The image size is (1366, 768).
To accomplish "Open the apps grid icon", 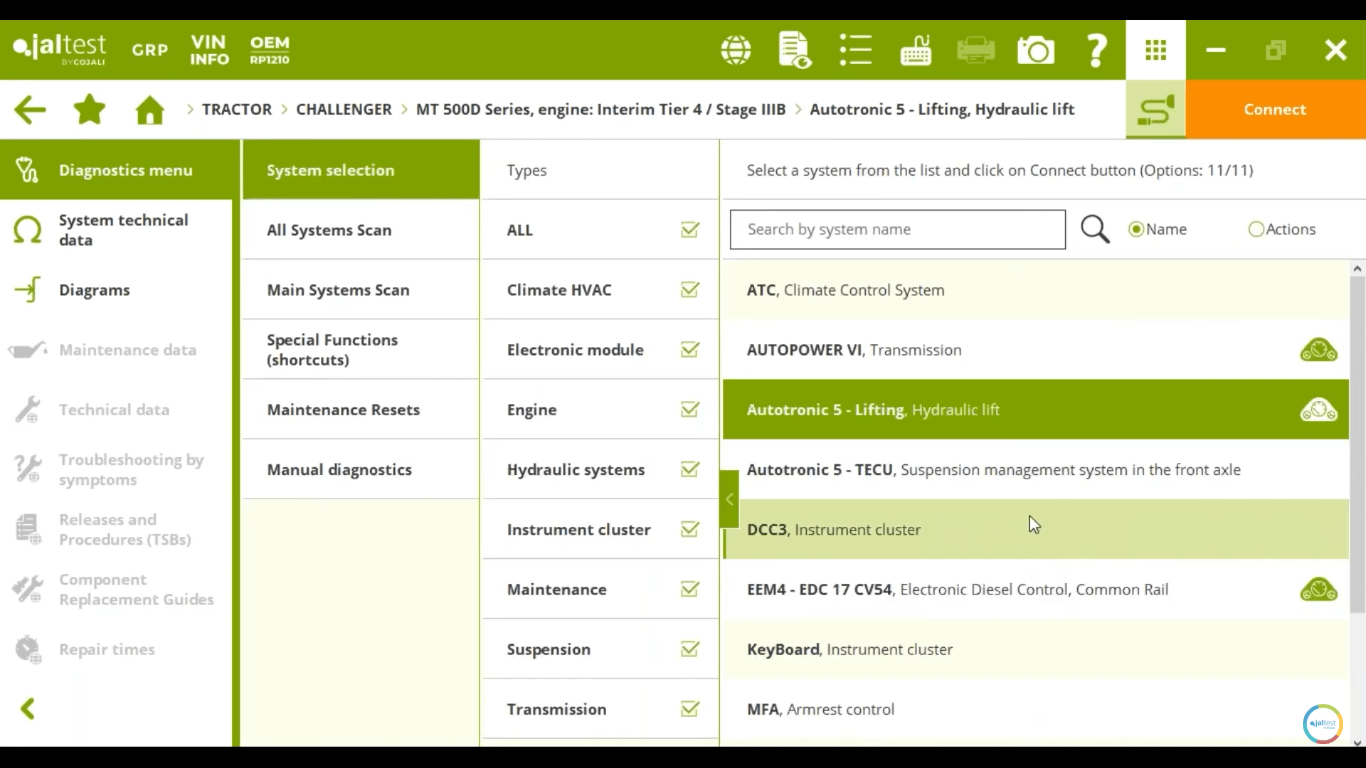I will (1156, 50).
